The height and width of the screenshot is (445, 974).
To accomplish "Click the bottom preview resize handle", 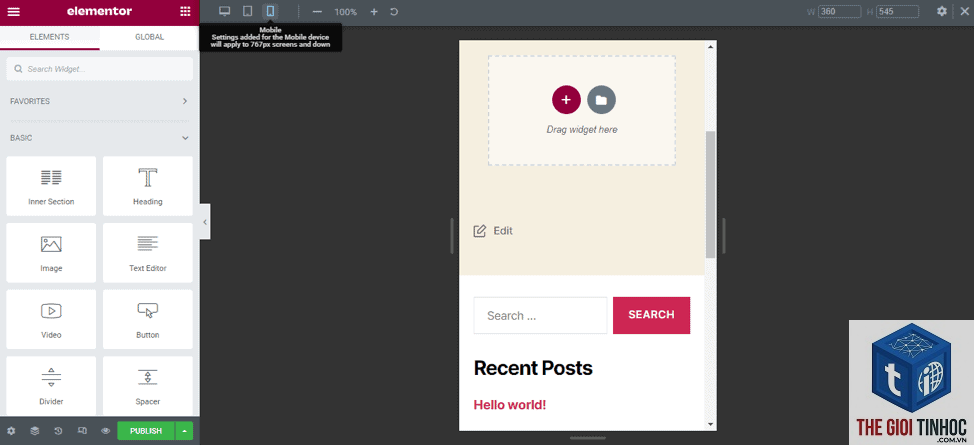I will [588, 438].
